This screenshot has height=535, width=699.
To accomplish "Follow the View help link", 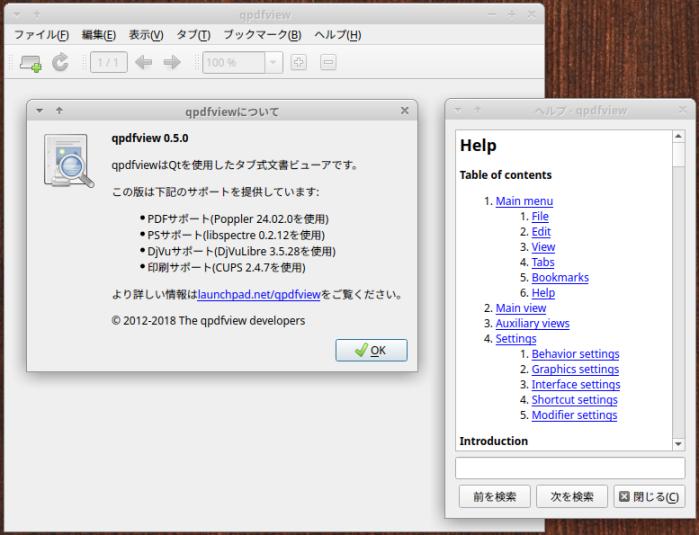I will [x=543, y=247].
